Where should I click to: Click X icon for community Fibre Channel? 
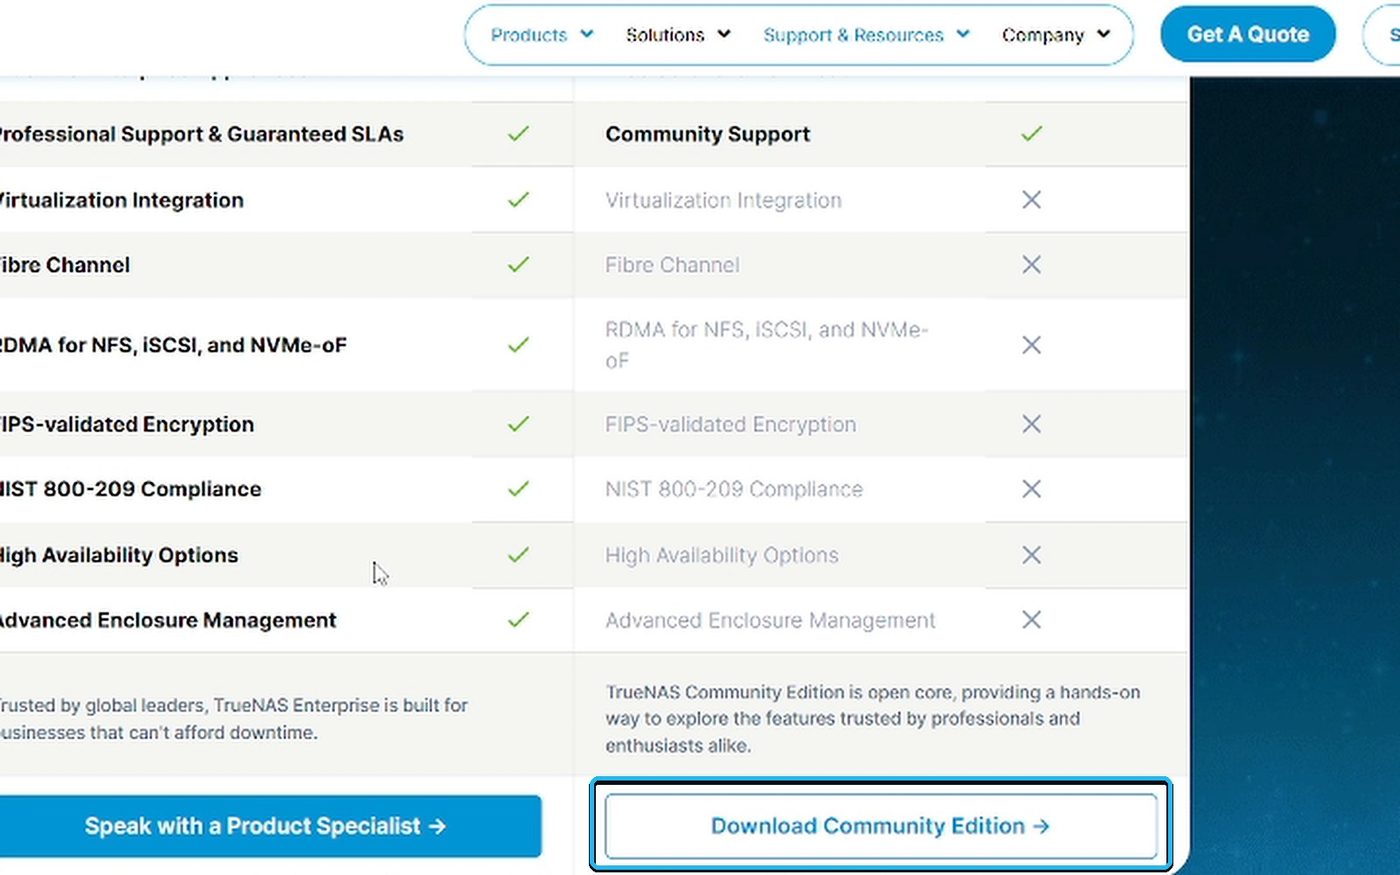click(1031, 265)
